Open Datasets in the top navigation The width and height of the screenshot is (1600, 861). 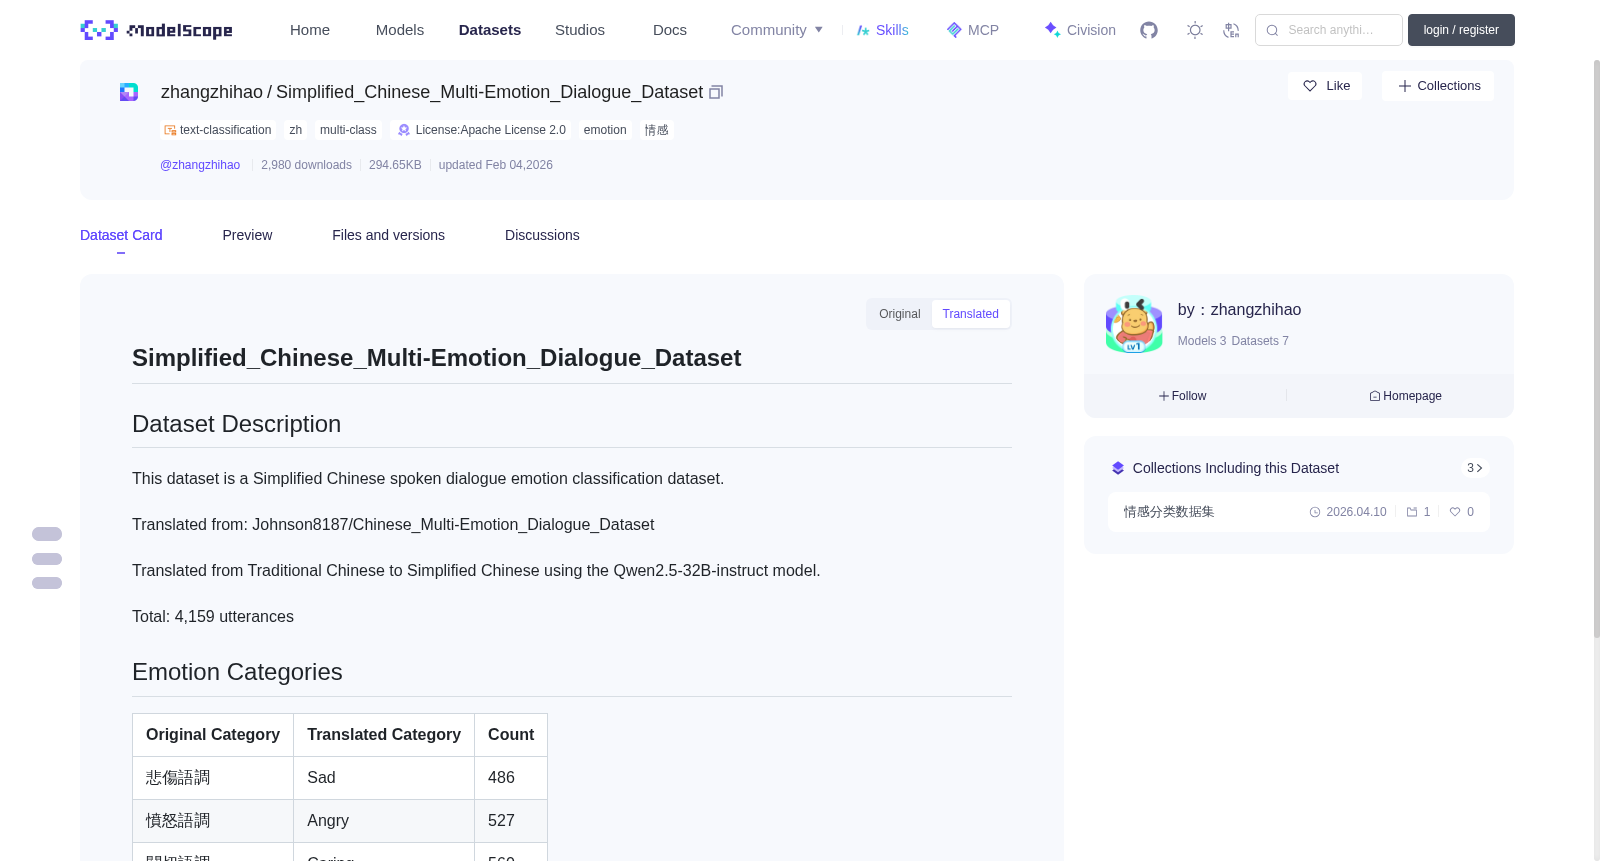pos(490,30)
